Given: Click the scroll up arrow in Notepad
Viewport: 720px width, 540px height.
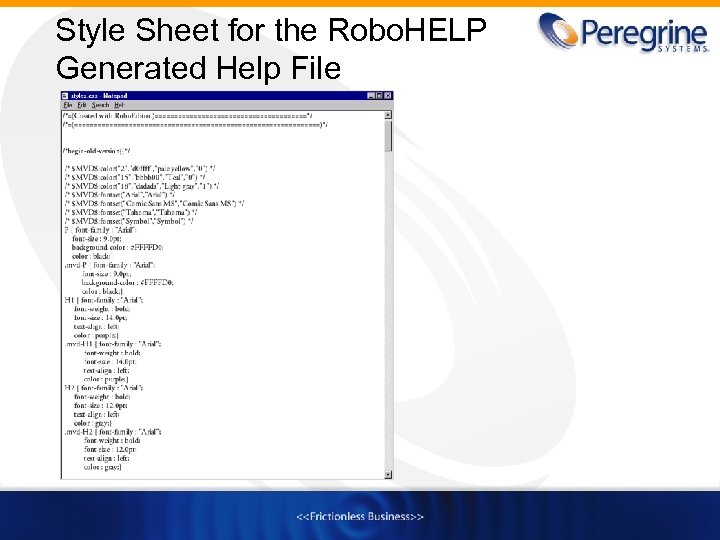Looking at the screenshot, I should pyautogui.click(x=388, y=115).
